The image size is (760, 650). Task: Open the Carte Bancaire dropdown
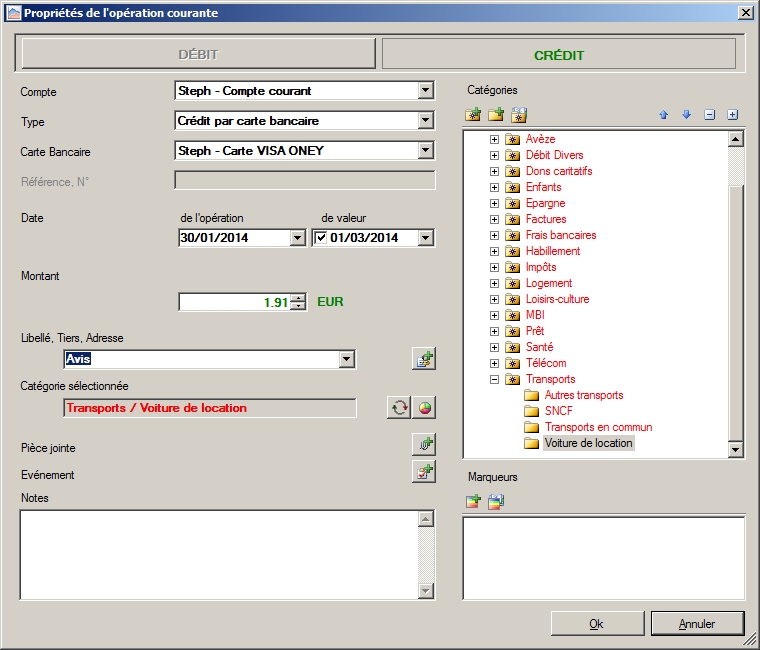[x=426, y=151]
